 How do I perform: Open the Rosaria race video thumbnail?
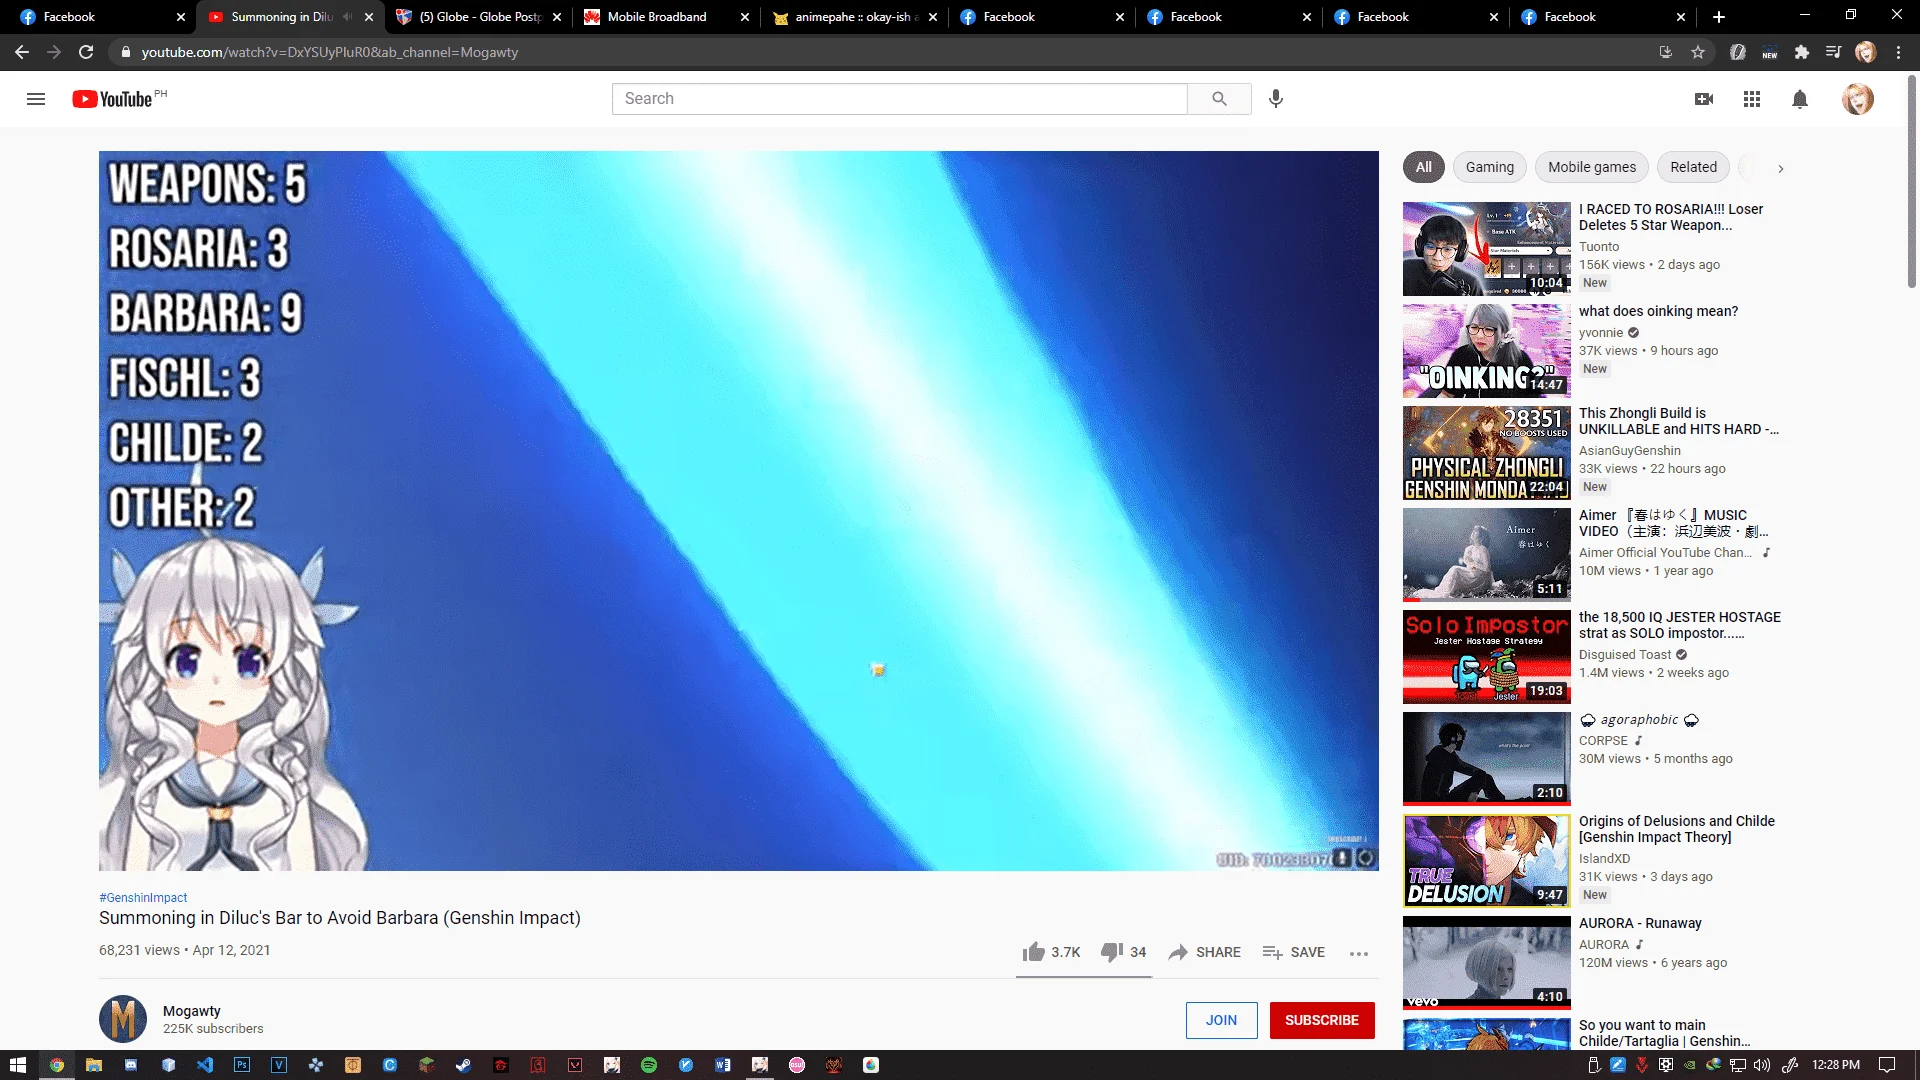click(x=1486, y=249)
